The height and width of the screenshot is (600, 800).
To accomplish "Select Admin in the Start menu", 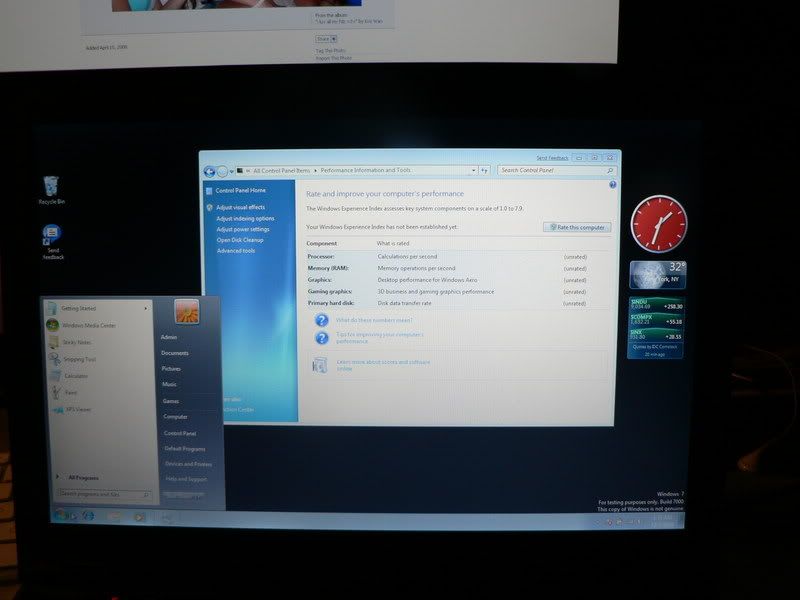I will tap(169, 337).
